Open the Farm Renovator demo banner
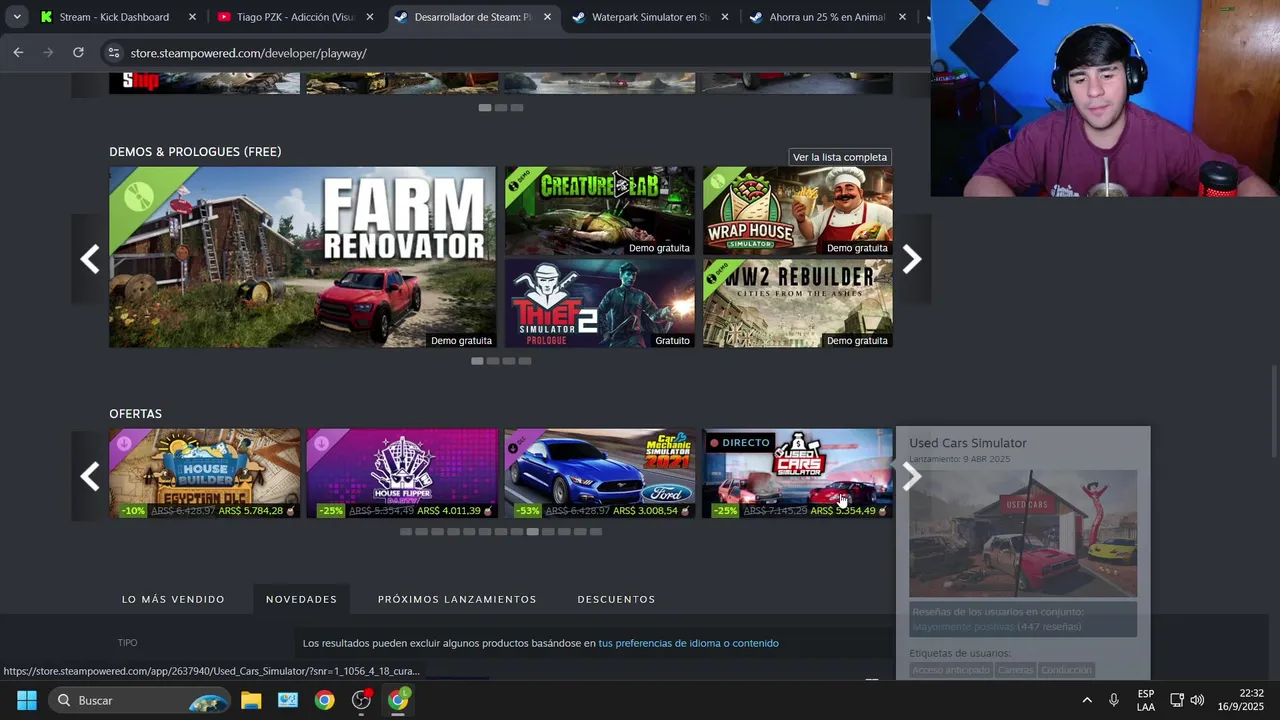Image resolution: width=1280 pixels, height=720 pixels. coord(302,257)
